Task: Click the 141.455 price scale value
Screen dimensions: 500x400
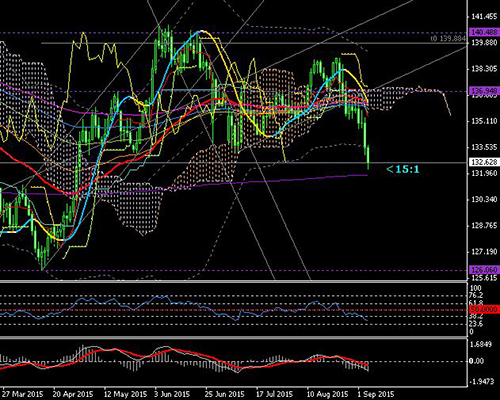Action: [484, 16]
